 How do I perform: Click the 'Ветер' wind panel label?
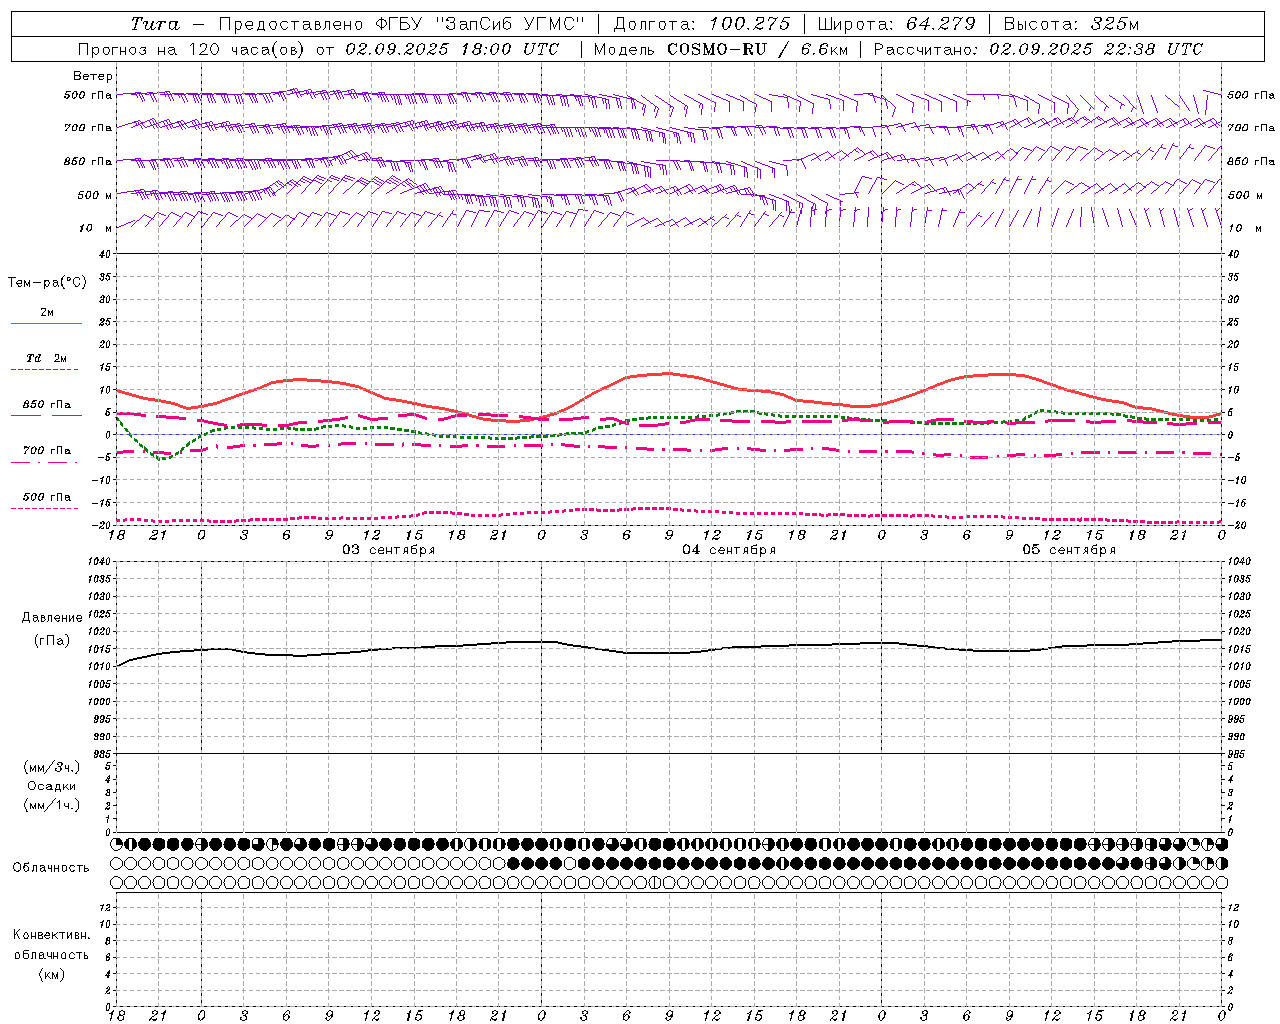pos(93,76)
